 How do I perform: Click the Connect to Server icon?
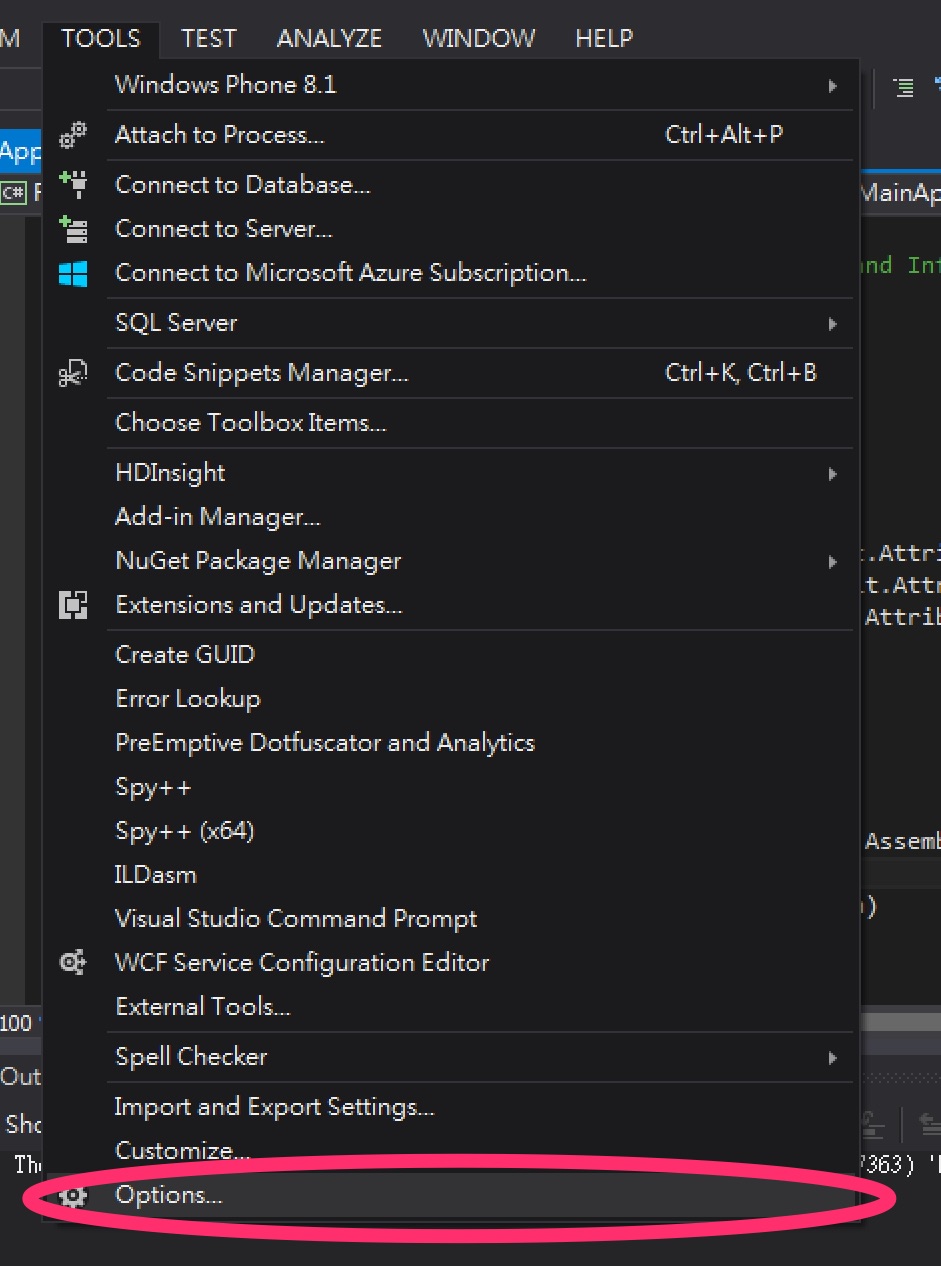tap(73, 229)
